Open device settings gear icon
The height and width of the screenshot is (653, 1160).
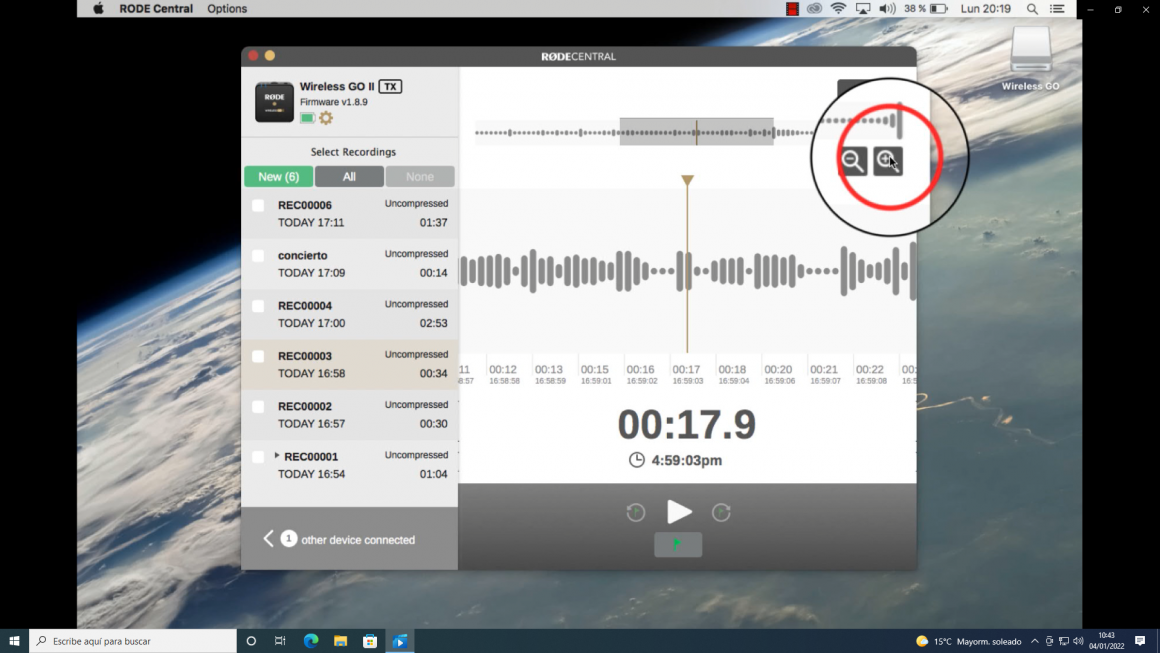(x=326, y=118)
